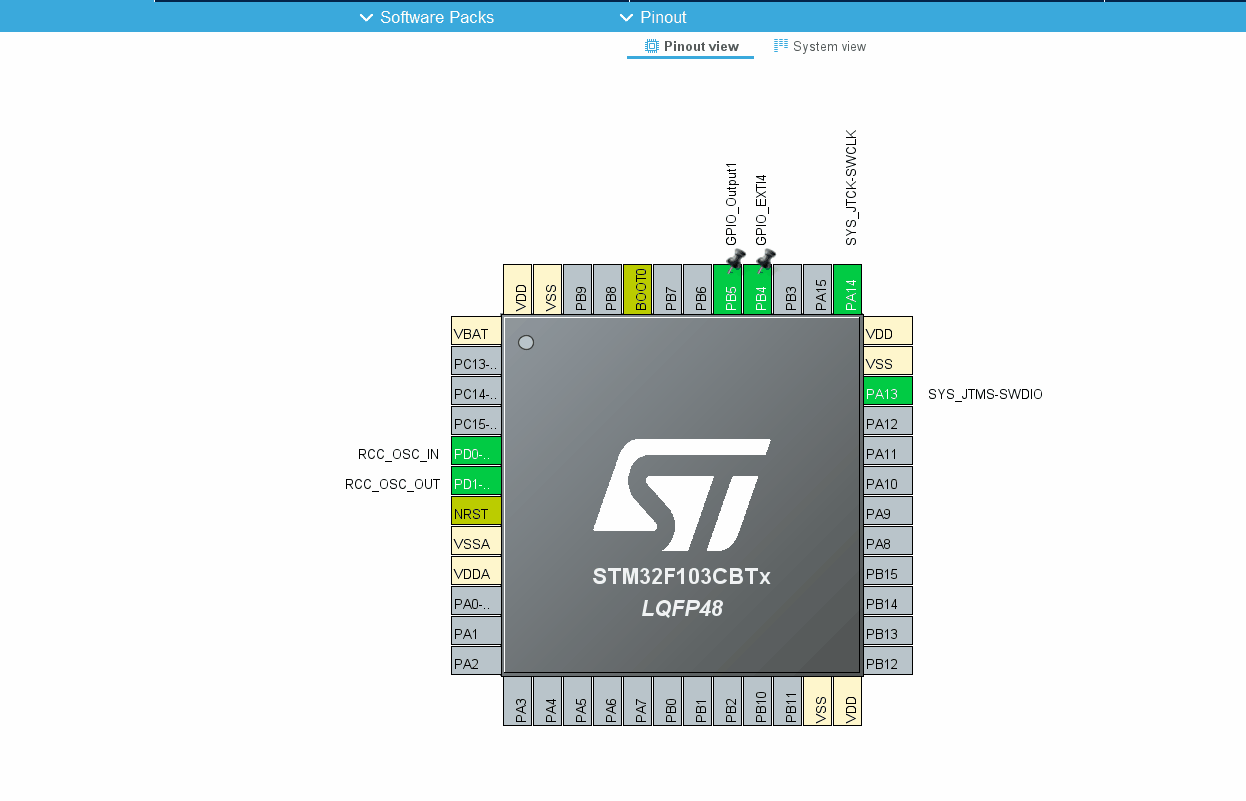Click the VSSA pin
The height and width of the screenshot is (801, 1246).
tap(476, 541)
